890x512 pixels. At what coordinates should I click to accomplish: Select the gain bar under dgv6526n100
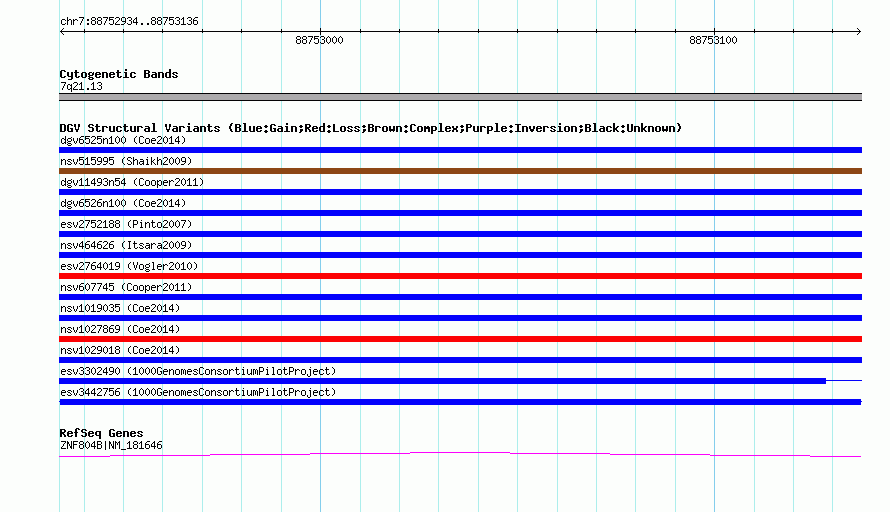point(460,213)
